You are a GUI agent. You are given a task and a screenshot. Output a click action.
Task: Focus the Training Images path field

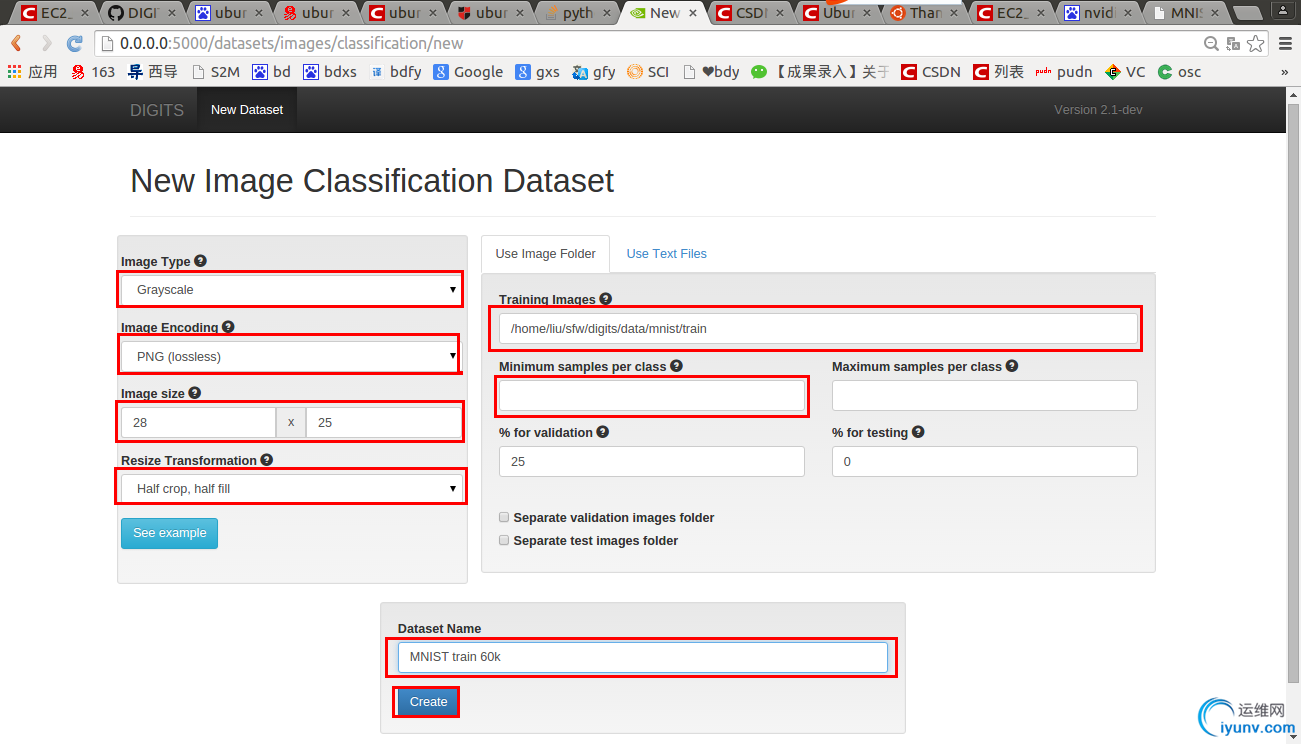(818, 328)
